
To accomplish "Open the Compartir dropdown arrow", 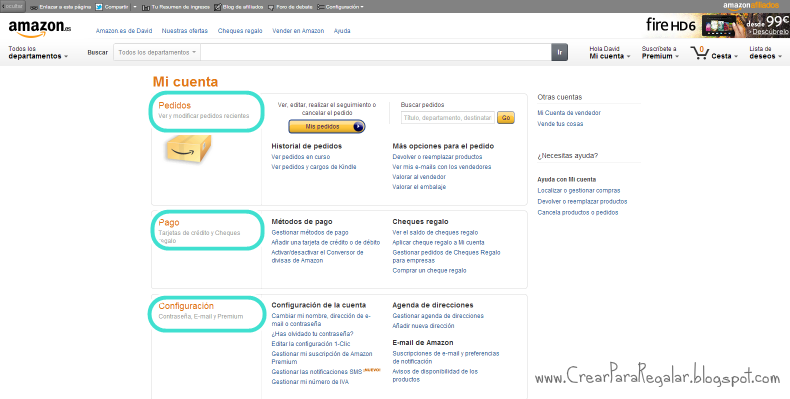I will pos(135,7).
